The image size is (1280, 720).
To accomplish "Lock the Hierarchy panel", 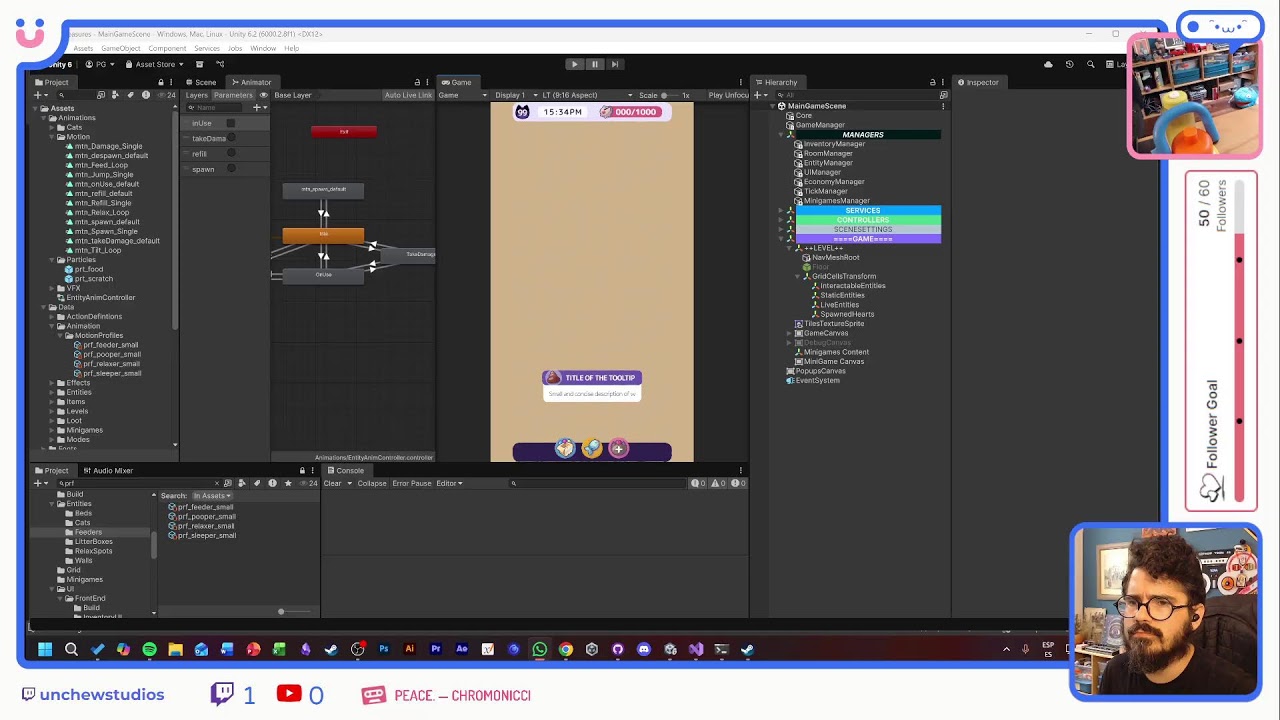I will tap(932, 82).
